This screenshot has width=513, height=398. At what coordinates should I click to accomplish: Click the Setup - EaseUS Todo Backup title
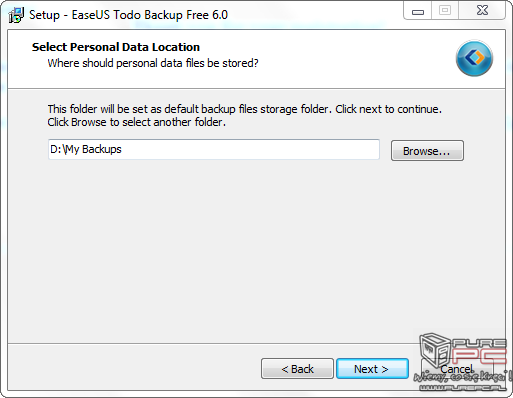click(x=128, y=15)
